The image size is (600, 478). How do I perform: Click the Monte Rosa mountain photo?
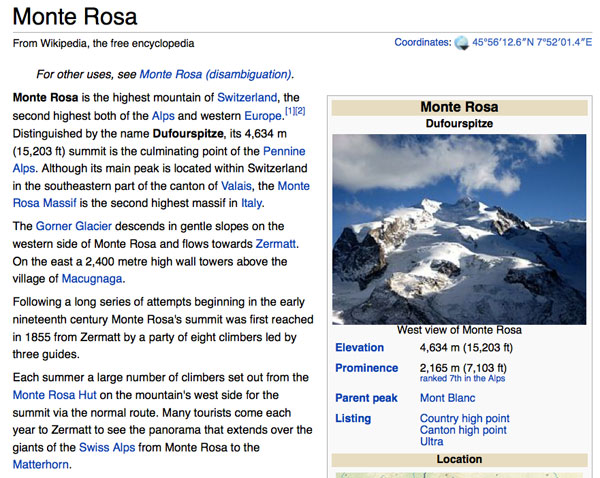459,229
